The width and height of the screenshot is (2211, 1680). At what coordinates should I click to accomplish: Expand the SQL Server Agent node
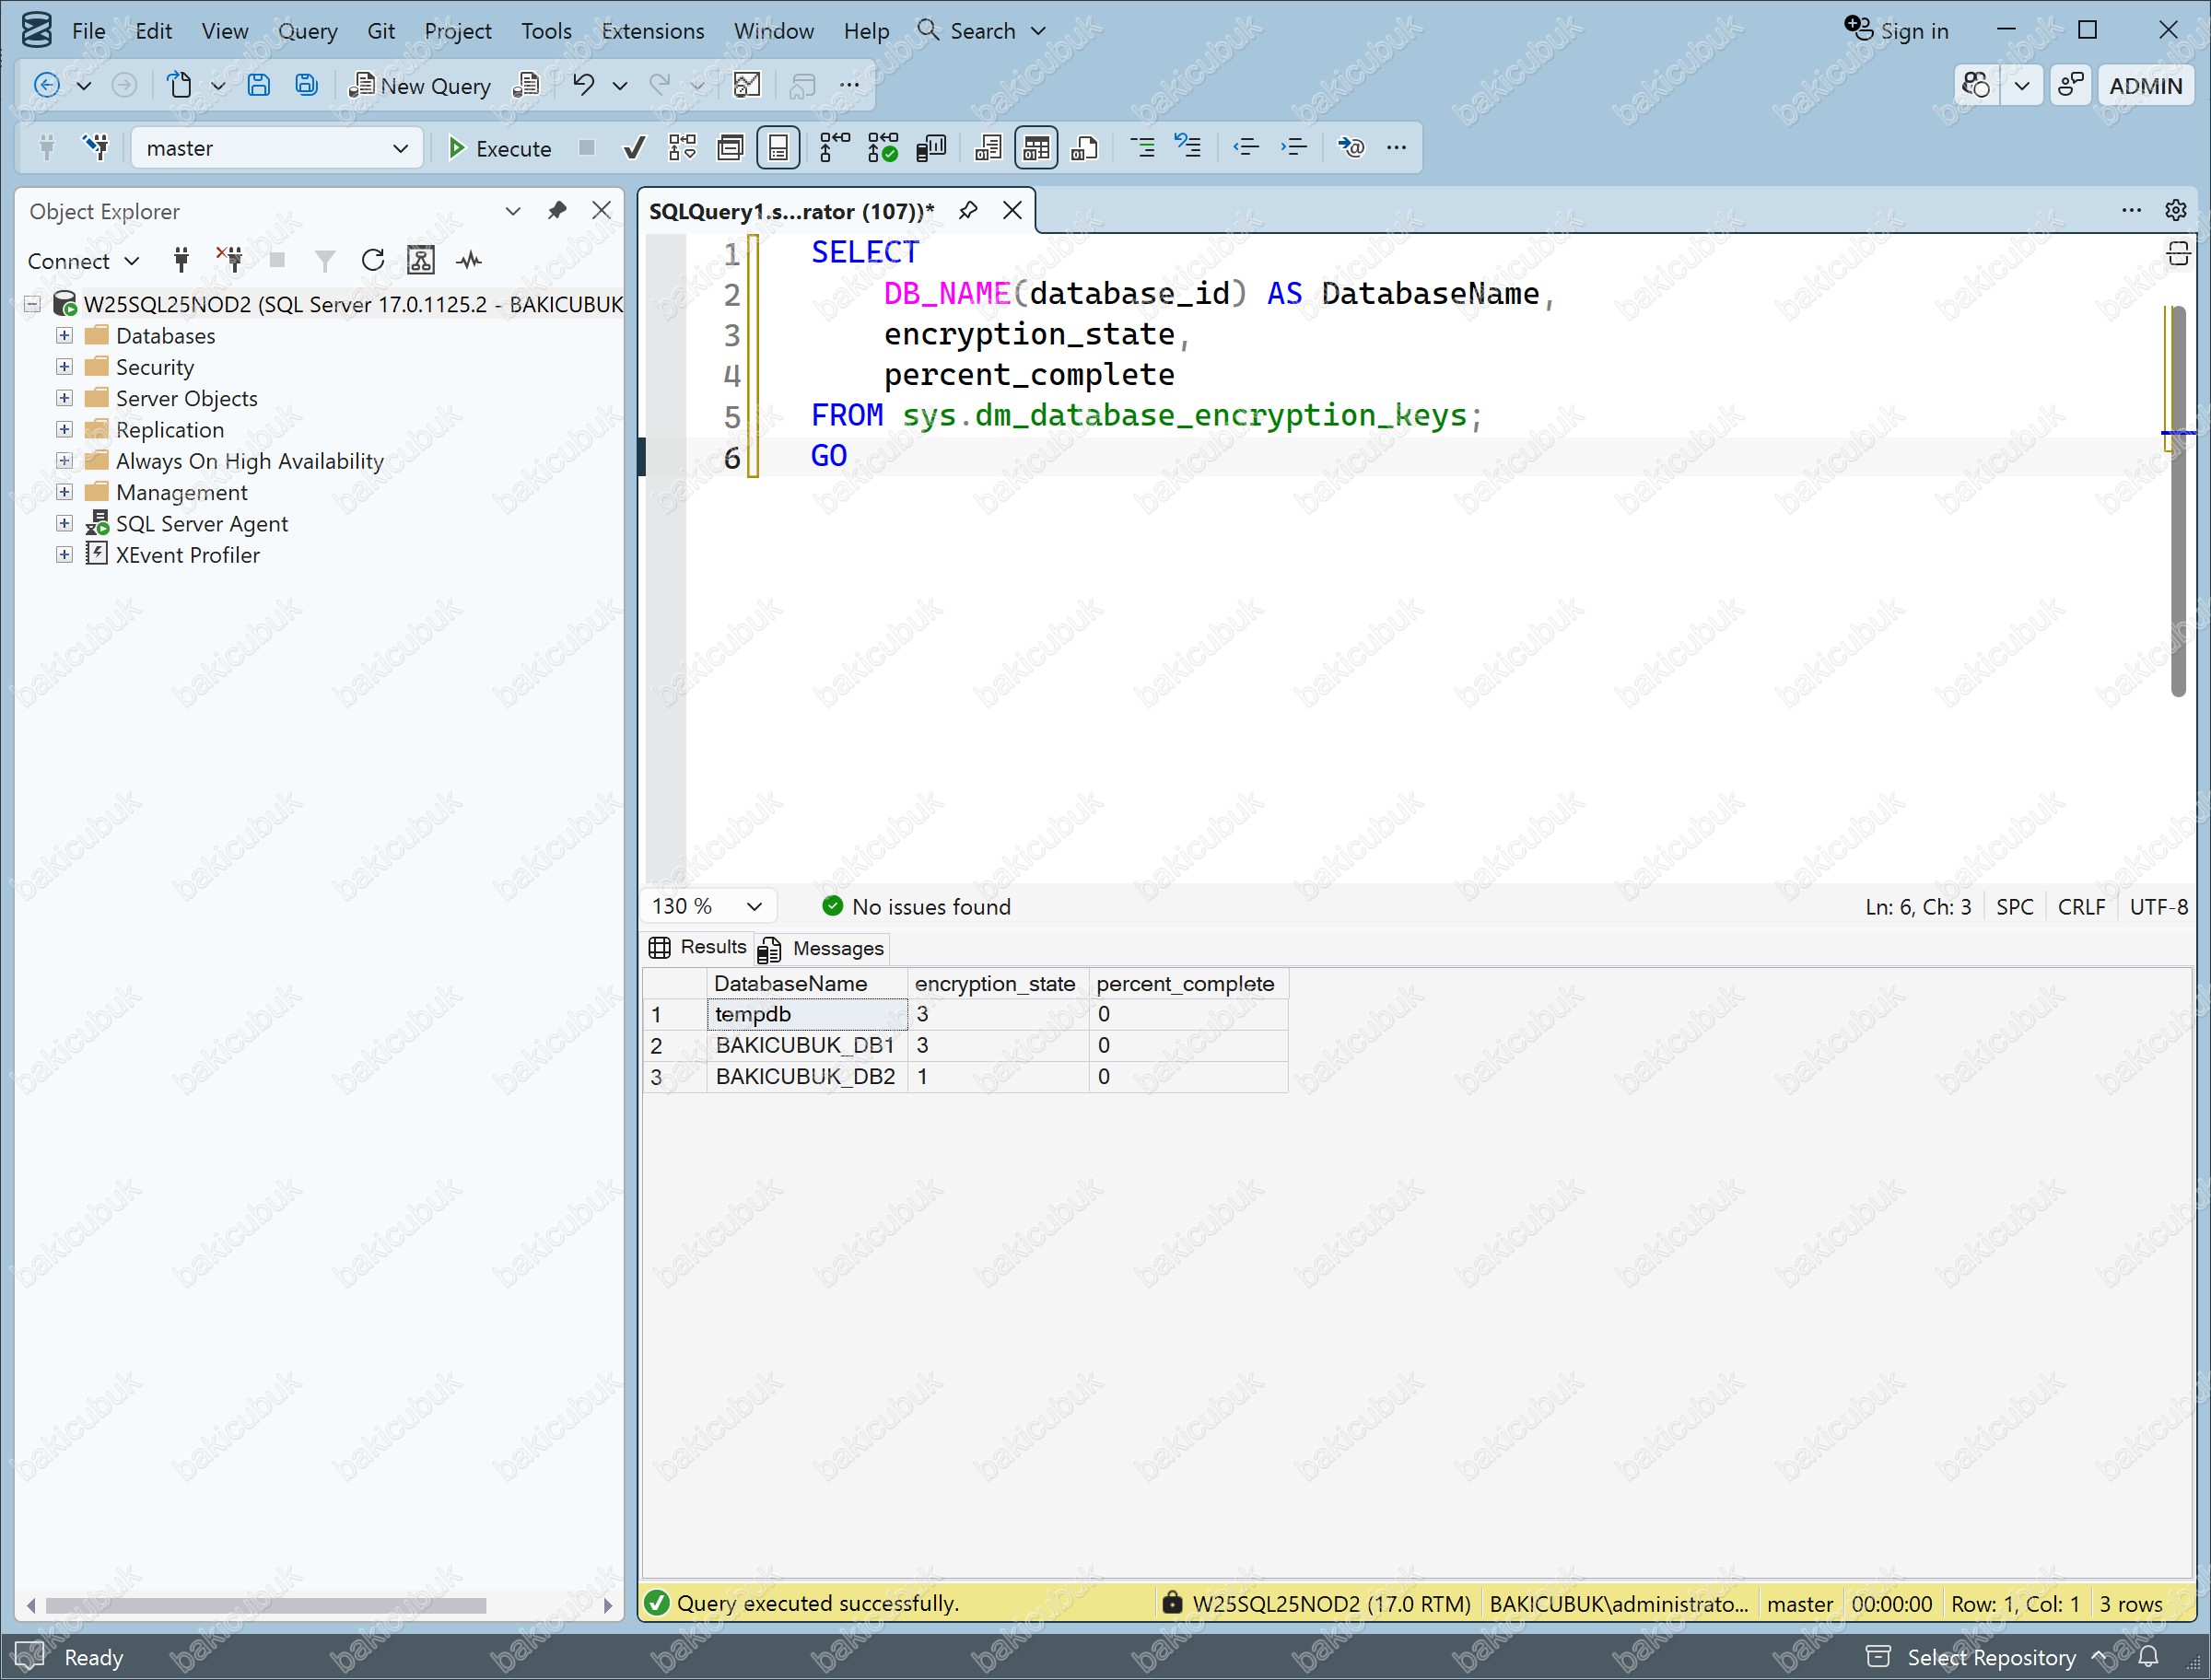coord(64,523)
